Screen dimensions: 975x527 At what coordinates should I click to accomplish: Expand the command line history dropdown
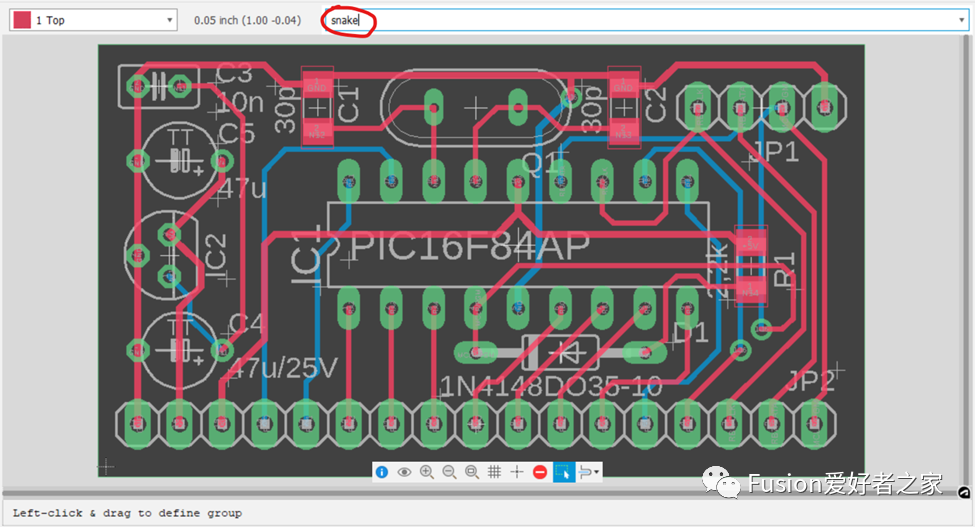(962, 20)
